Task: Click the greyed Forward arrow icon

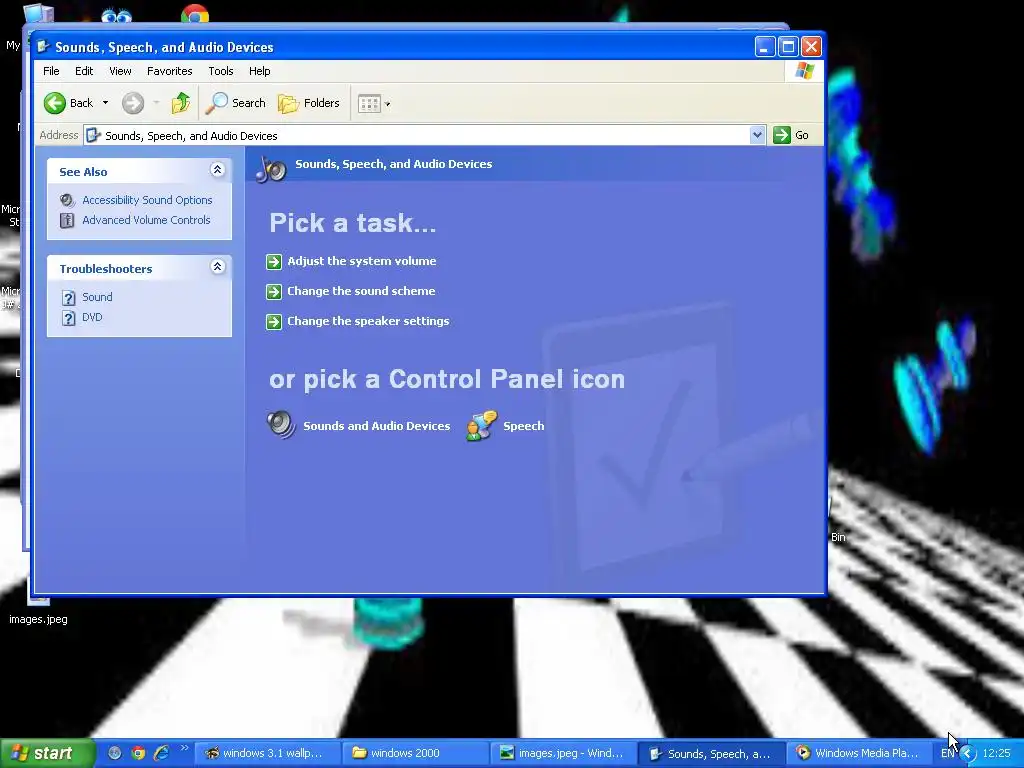Action: pos(133,103)
